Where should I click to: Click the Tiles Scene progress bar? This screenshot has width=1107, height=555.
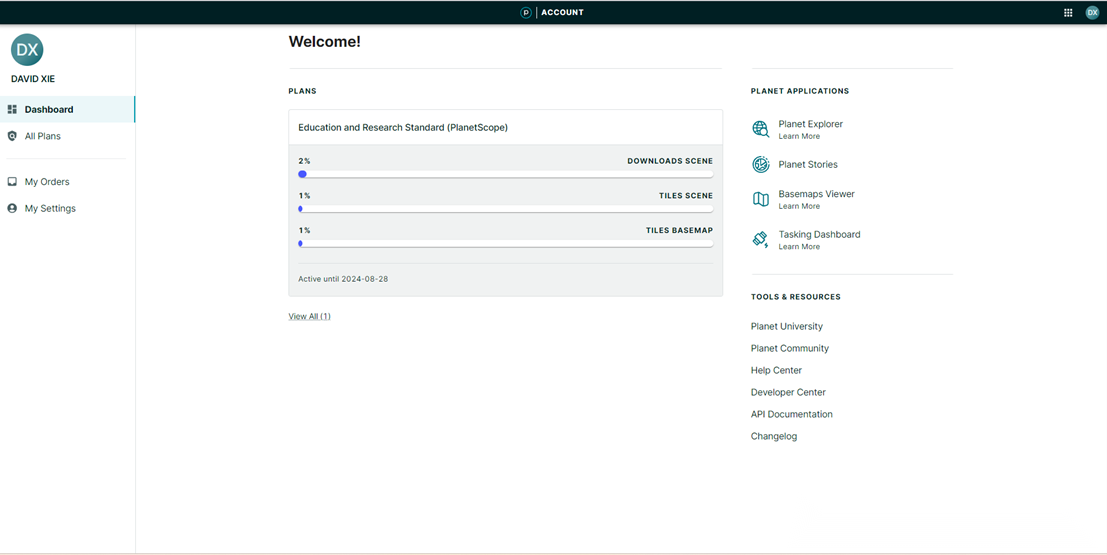point(505,208)
